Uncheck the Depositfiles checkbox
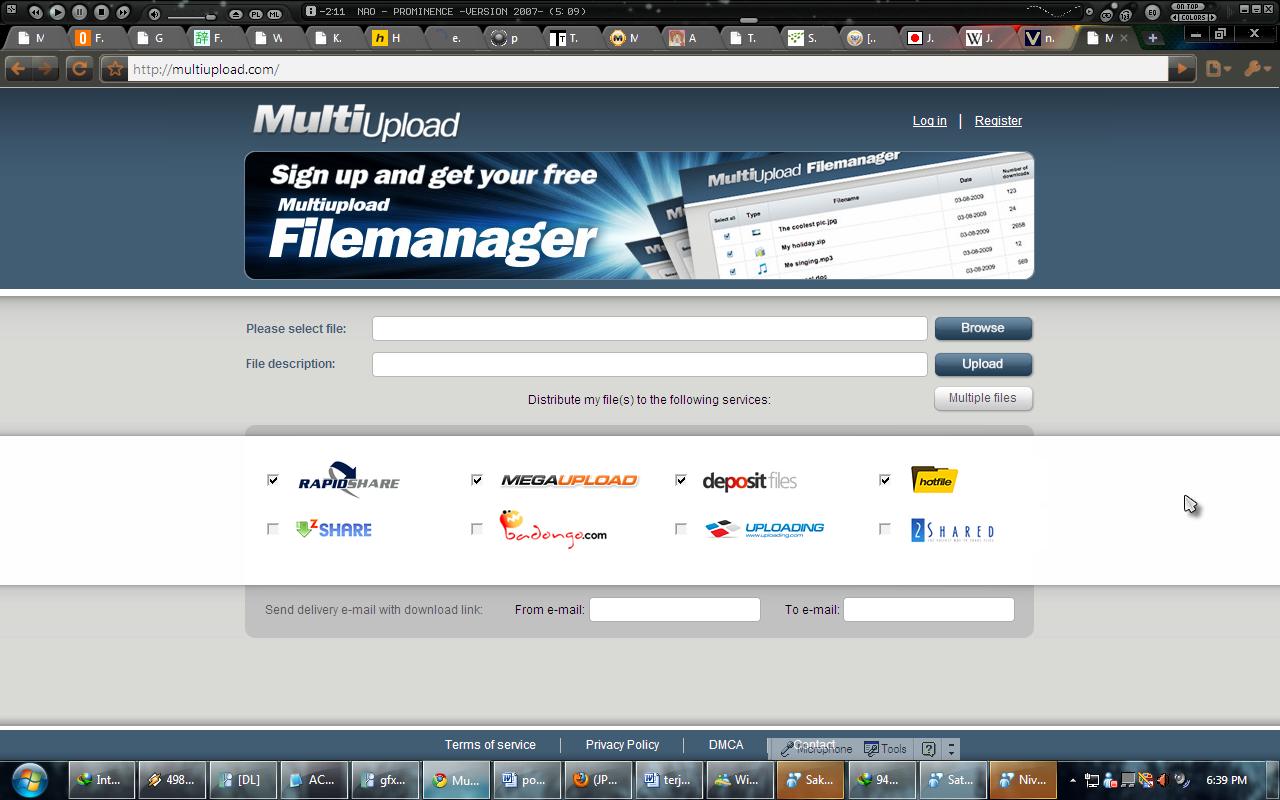The image size is (1280, 800). tap(681, 480)
